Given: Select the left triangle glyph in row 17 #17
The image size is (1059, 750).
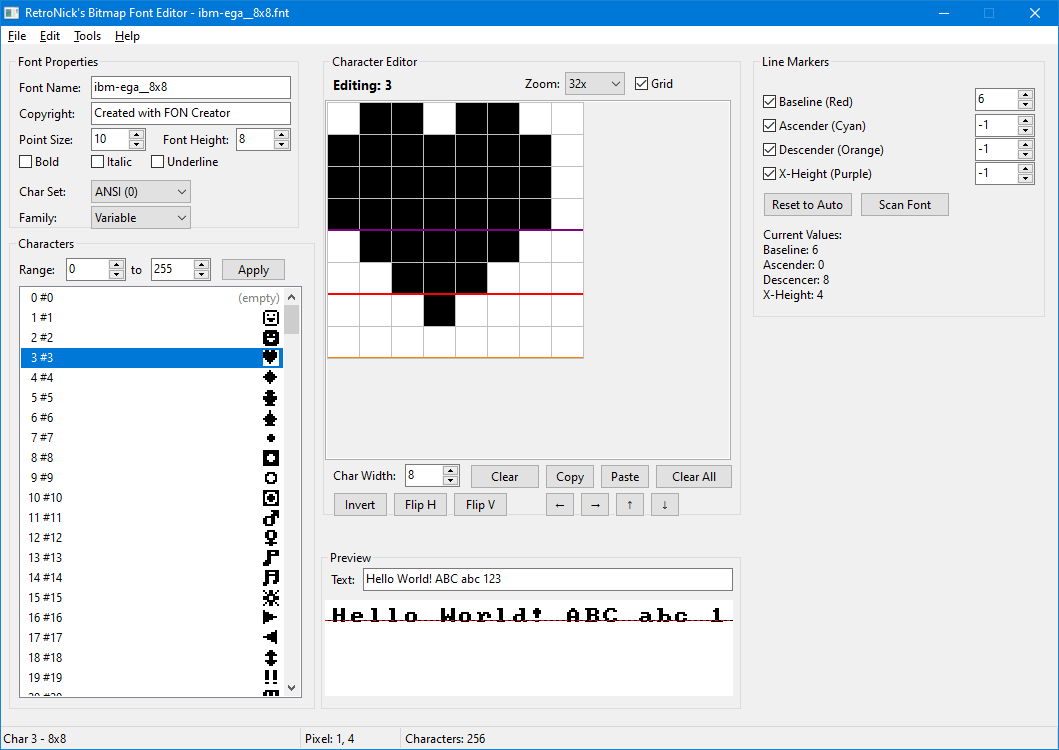Looking at the screenshot, I should [271, 637].
